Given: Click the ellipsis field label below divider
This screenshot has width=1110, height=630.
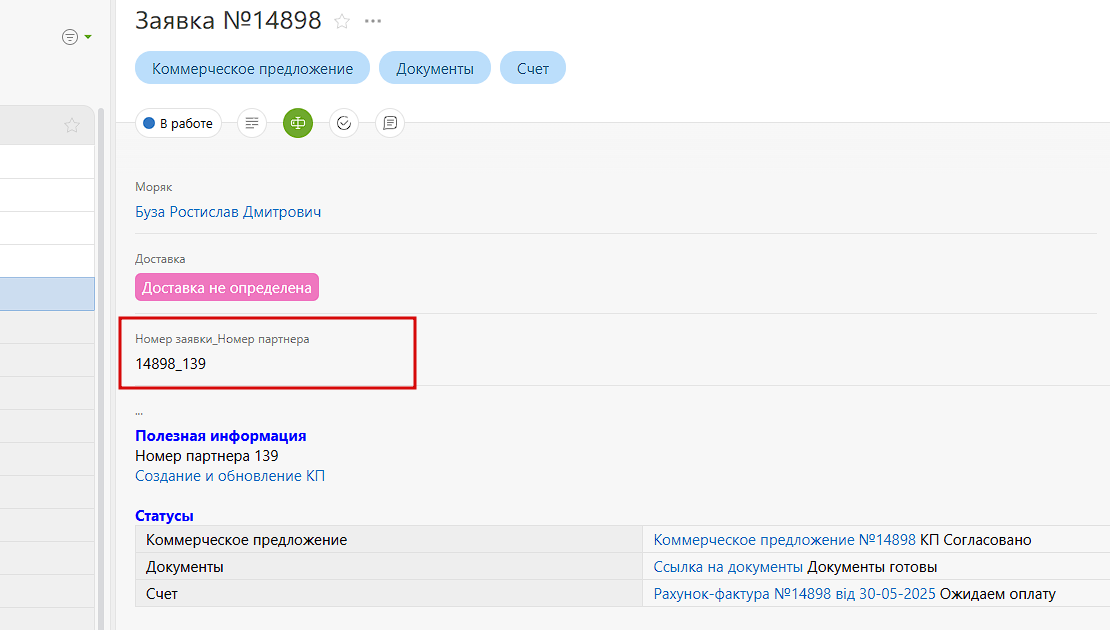Looking at the screenshot, I should [139, 412].
